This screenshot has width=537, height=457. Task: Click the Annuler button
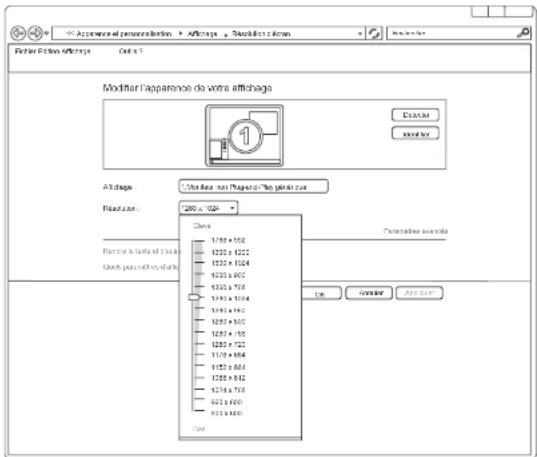369,293
